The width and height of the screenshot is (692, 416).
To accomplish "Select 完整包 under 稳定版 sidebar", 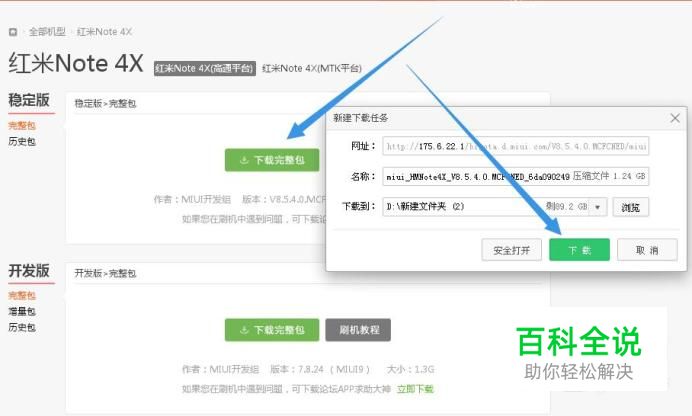I will click(x=22, y=126).
